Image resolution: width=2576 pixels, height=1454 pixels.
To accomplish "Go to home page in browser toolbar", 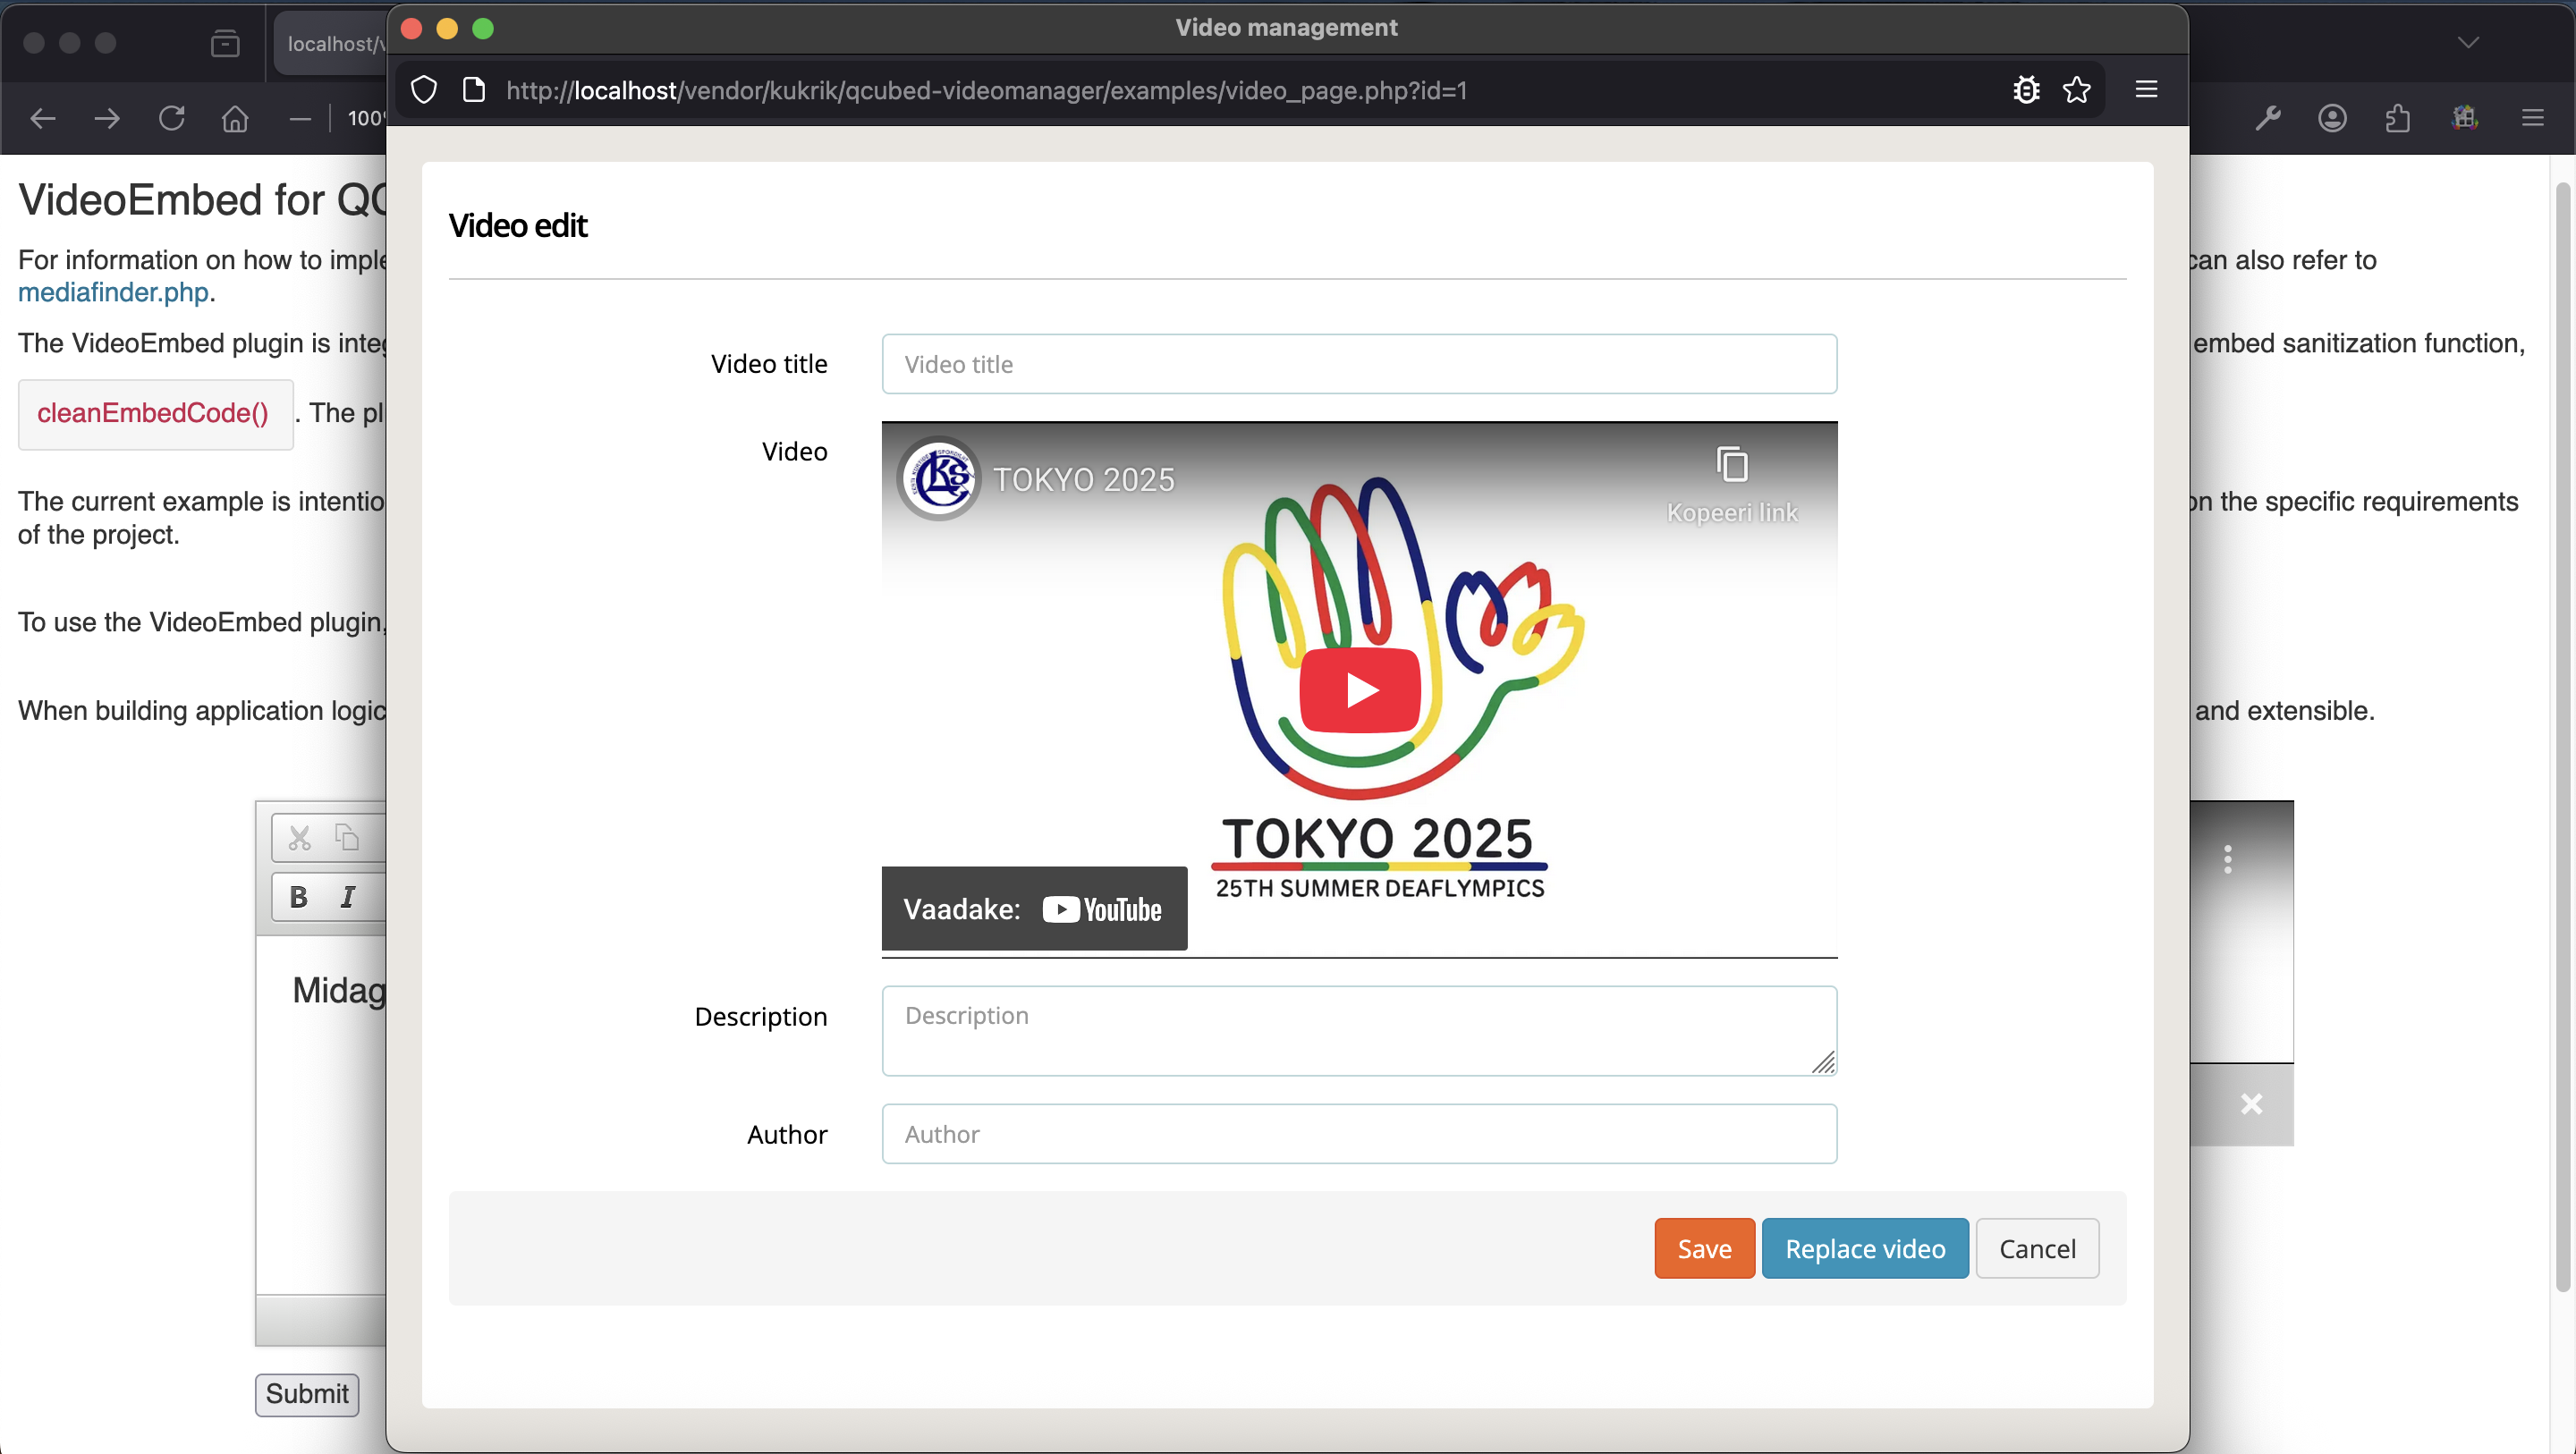I will tap(235, 119).
